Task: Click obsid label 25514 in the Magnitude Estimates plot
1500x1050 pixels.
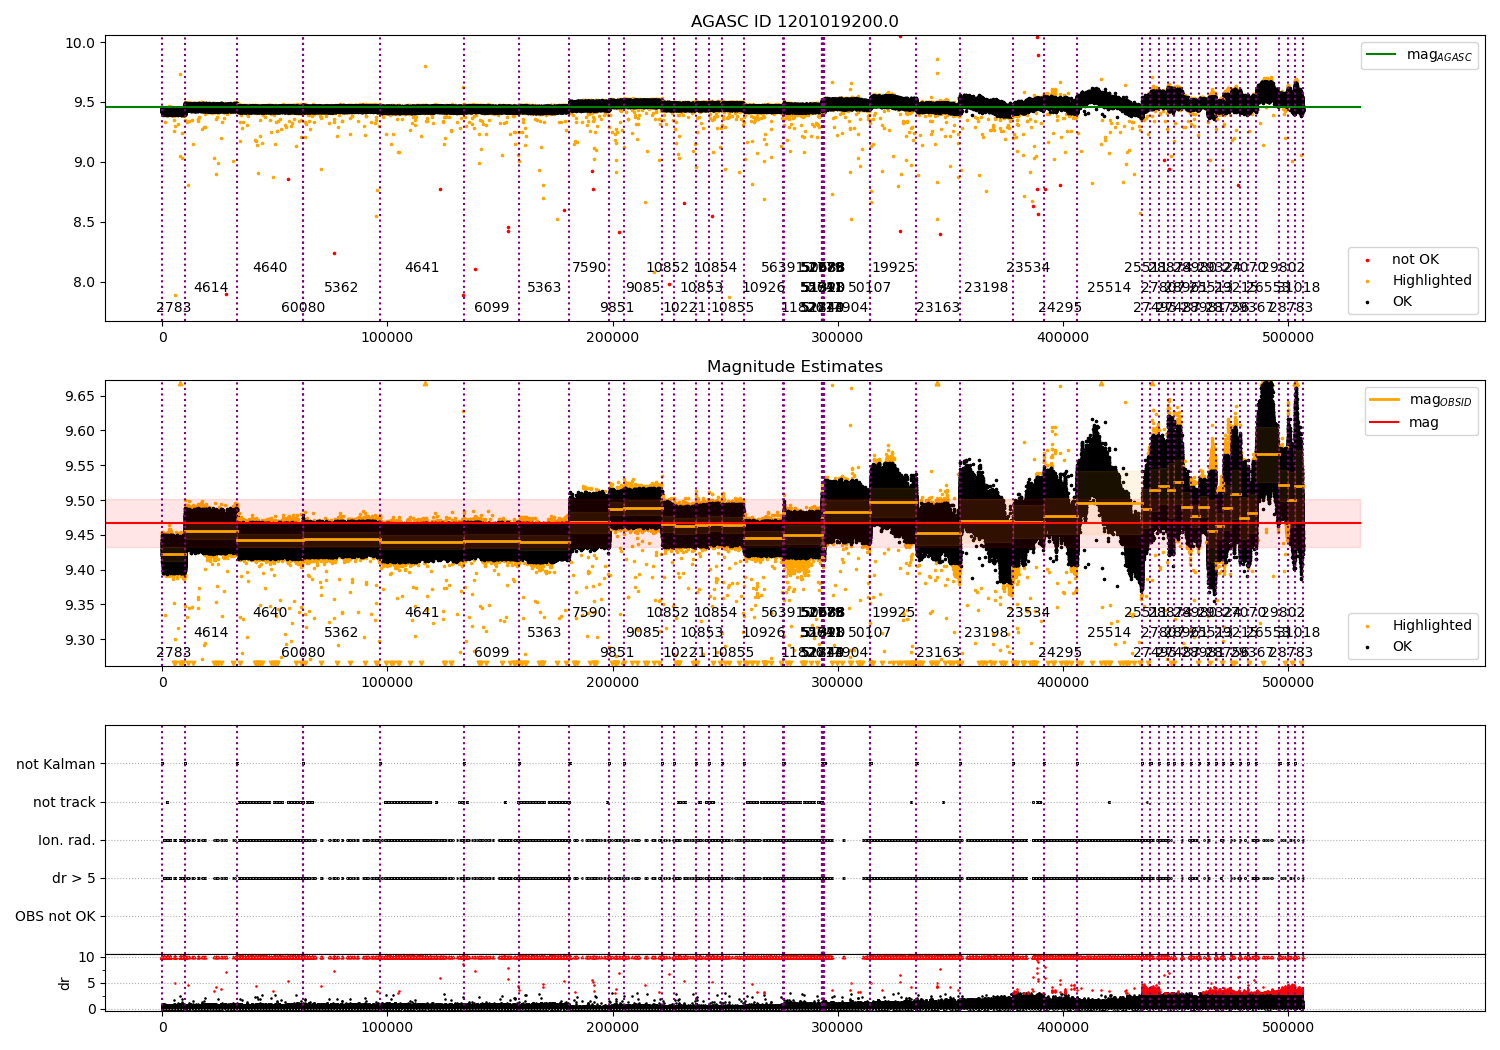Action: click(1109, 633)
